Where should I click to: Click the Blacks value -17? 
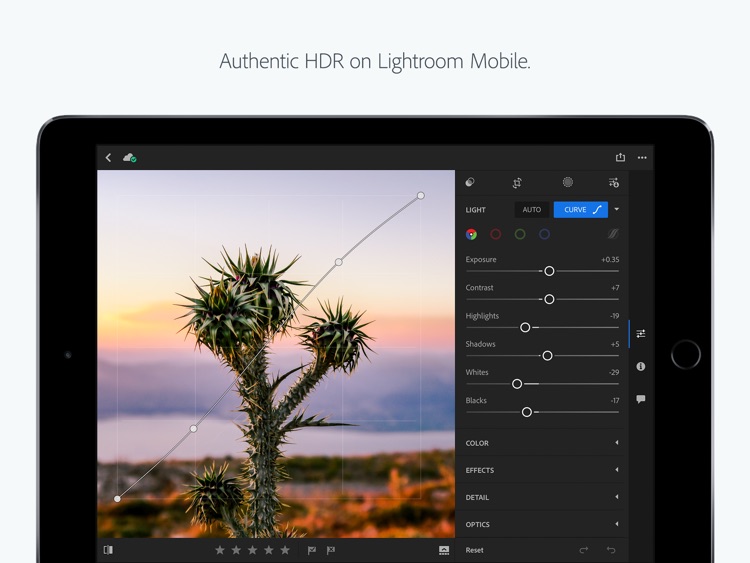point(615,400)
